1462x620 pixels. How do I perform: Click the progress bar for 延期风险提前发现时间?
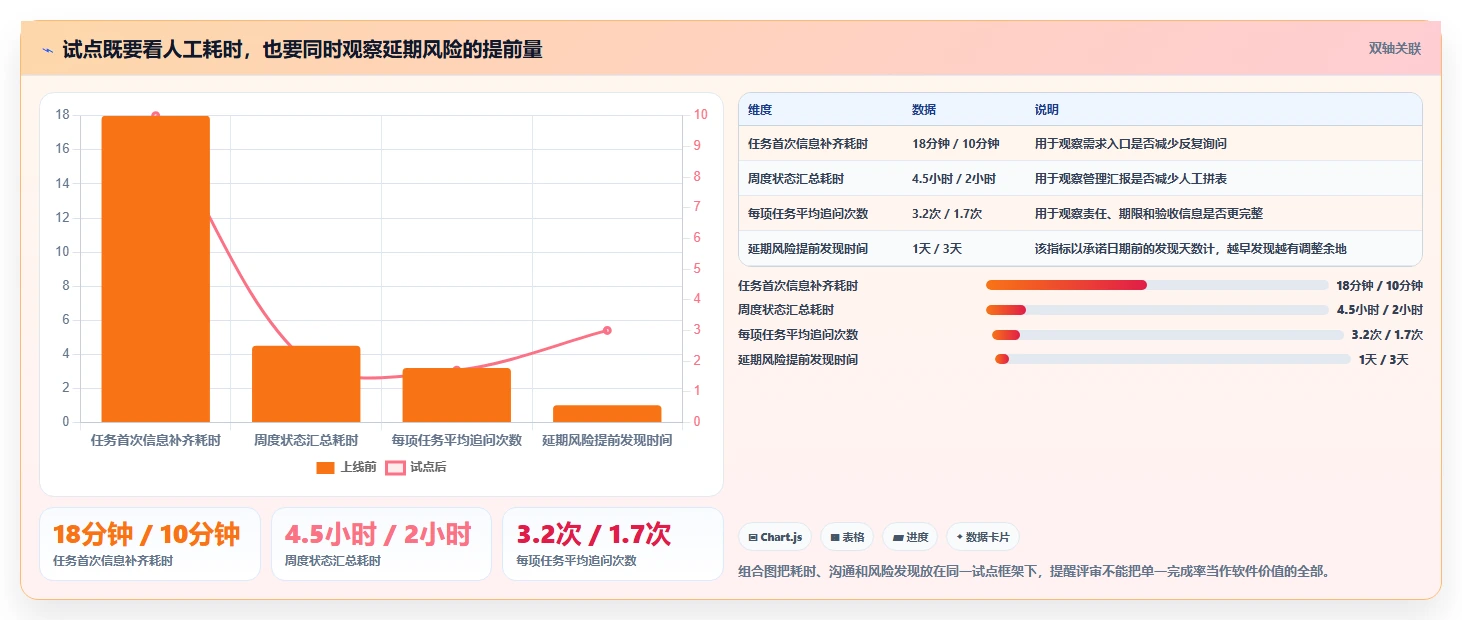point(1173,359)
